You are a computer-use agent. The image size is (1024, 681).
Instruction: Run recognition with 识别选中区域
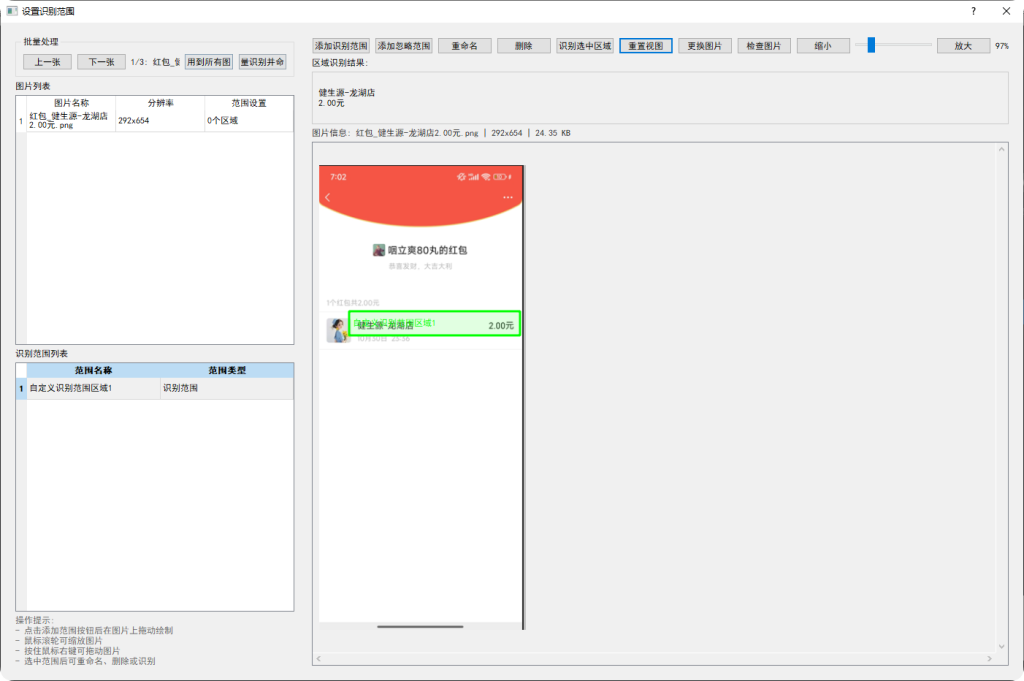(583, 45)
